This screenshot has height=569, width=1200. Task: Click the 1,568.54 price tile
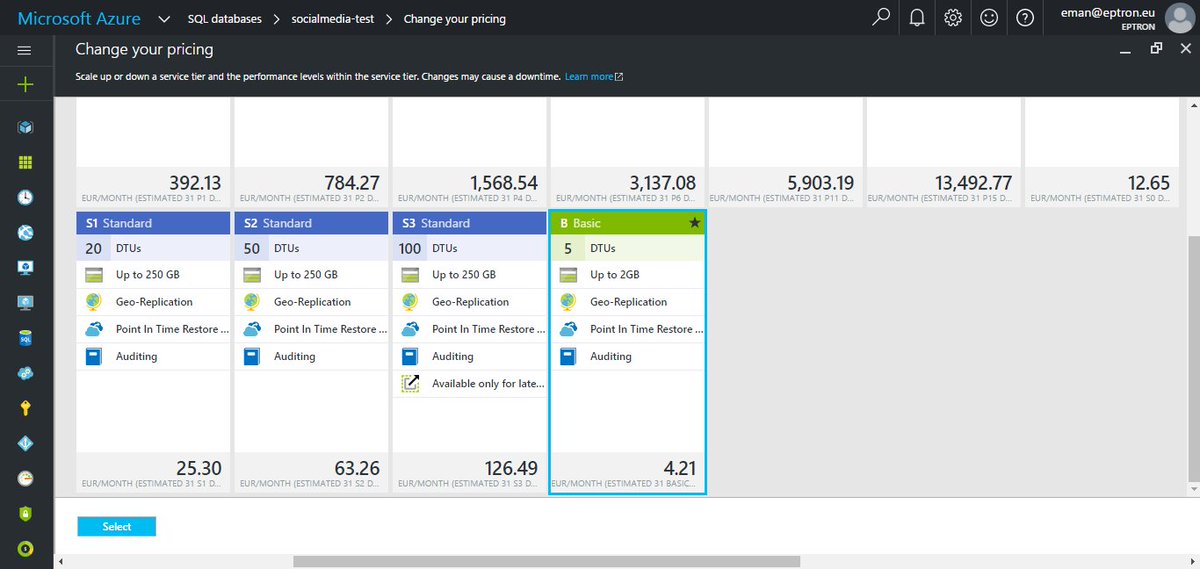coord(470,154)
